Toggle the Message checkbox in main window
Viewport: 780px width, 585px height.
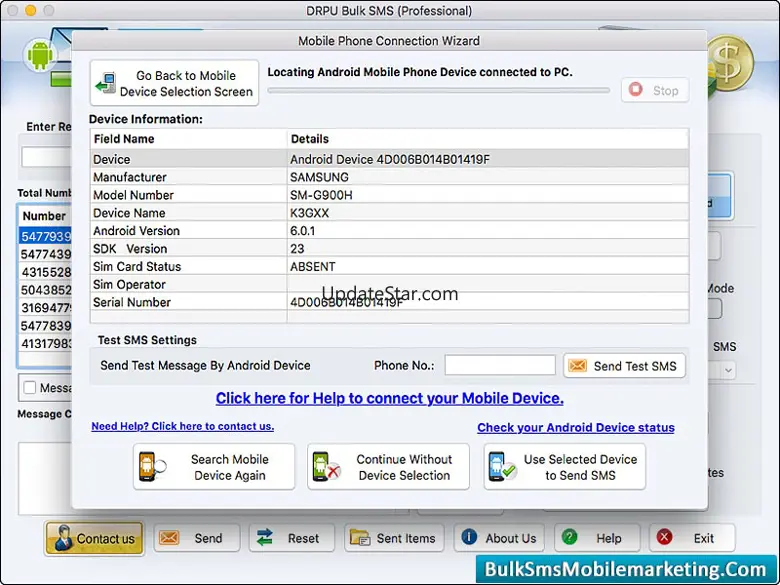coord(30,388)
